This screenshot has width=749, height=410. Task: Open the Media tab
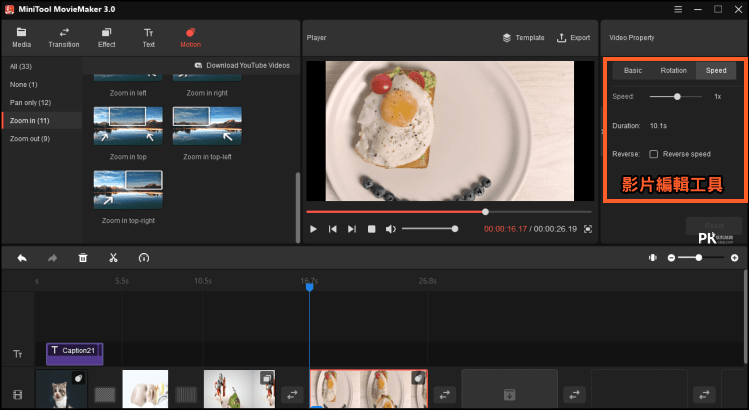pos(21,38)
